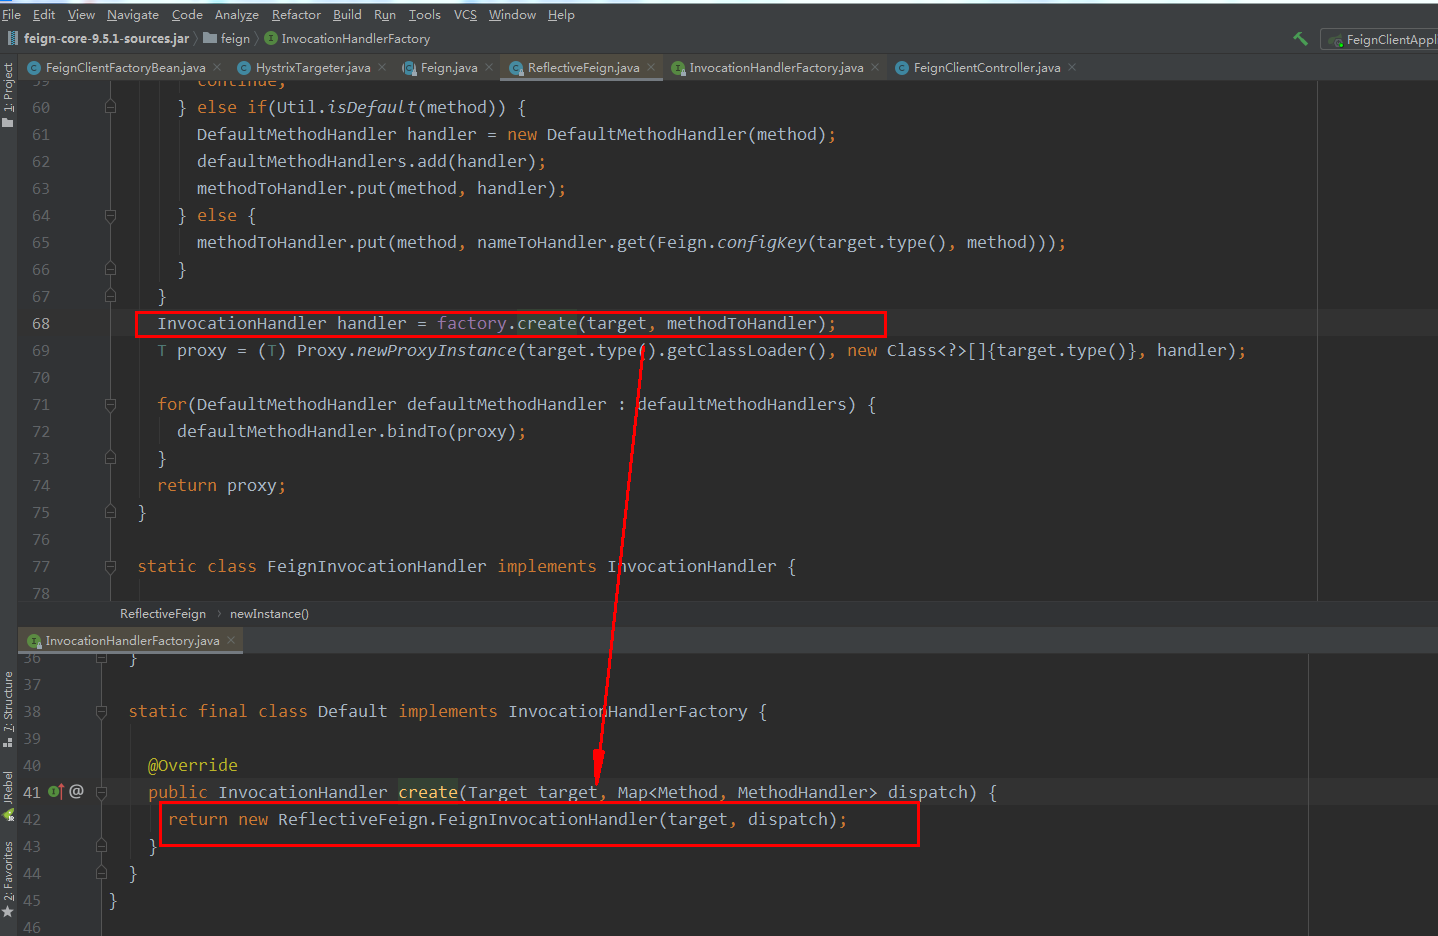Close the lower split InvocationHandlerFactory.java tab
Image resolution: width=1438 pixels, height=936 pixels.
(231, 641)
